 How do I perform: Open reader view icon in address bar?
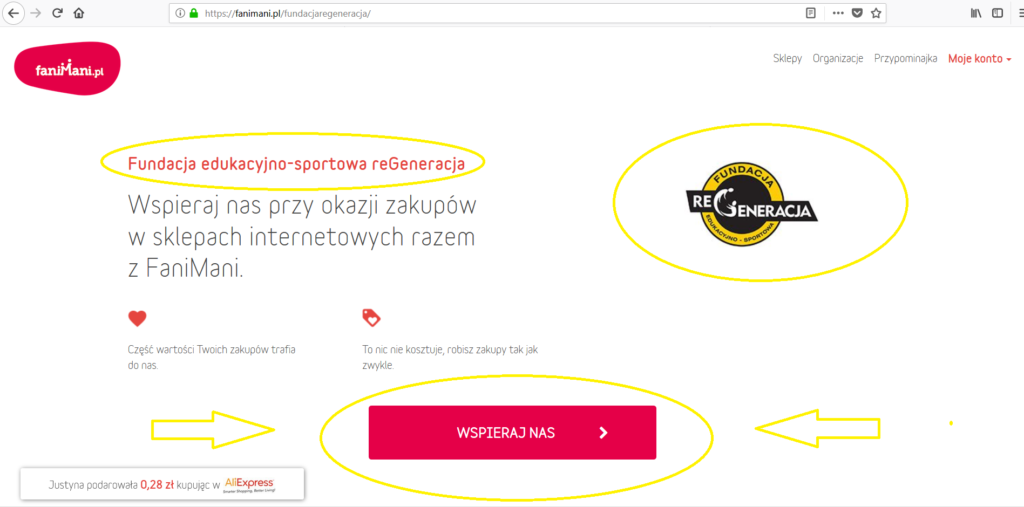tap(810, 13)
